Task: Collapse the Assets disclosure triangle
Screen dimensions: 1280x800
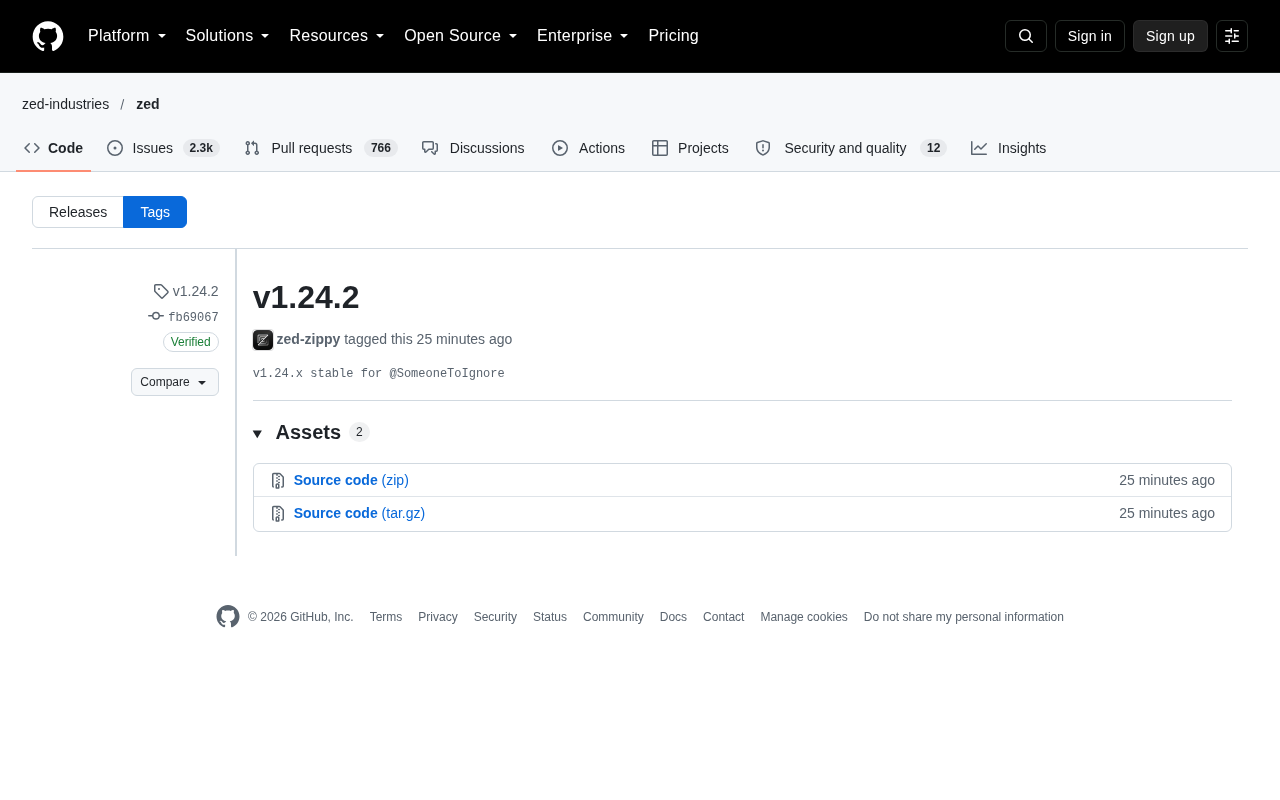Action: (x=257, y=433)
